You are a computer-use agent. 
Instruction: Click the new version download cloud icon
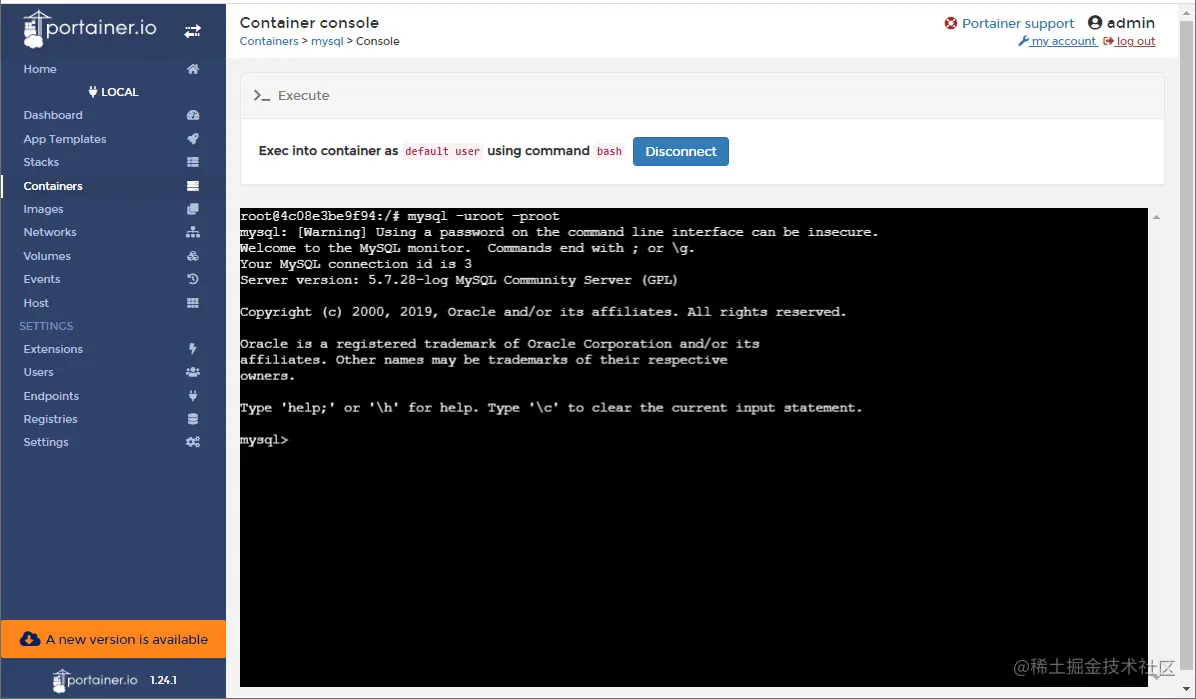tap(30, 639)
